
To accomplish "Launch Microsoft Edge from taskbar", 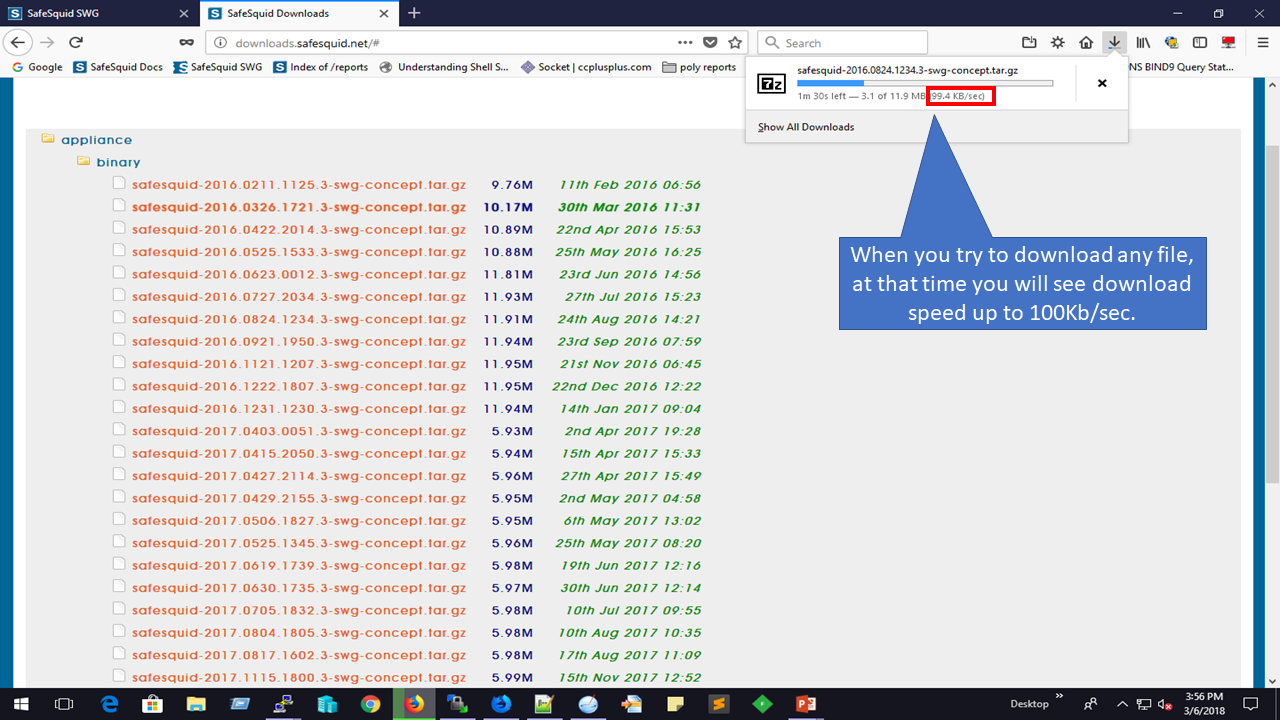I will pos(109,704).
